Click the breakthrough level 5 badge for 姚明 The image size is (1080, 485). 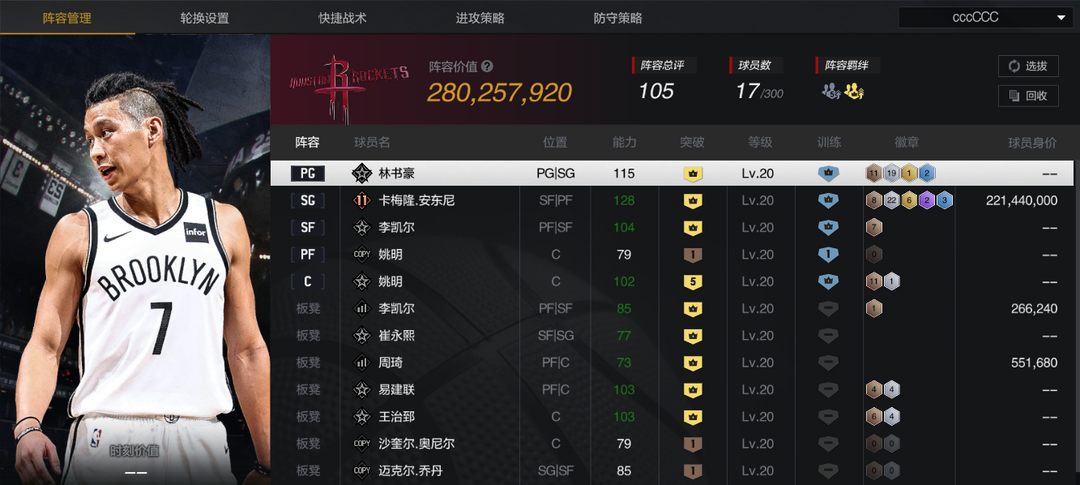pos(692,282)
